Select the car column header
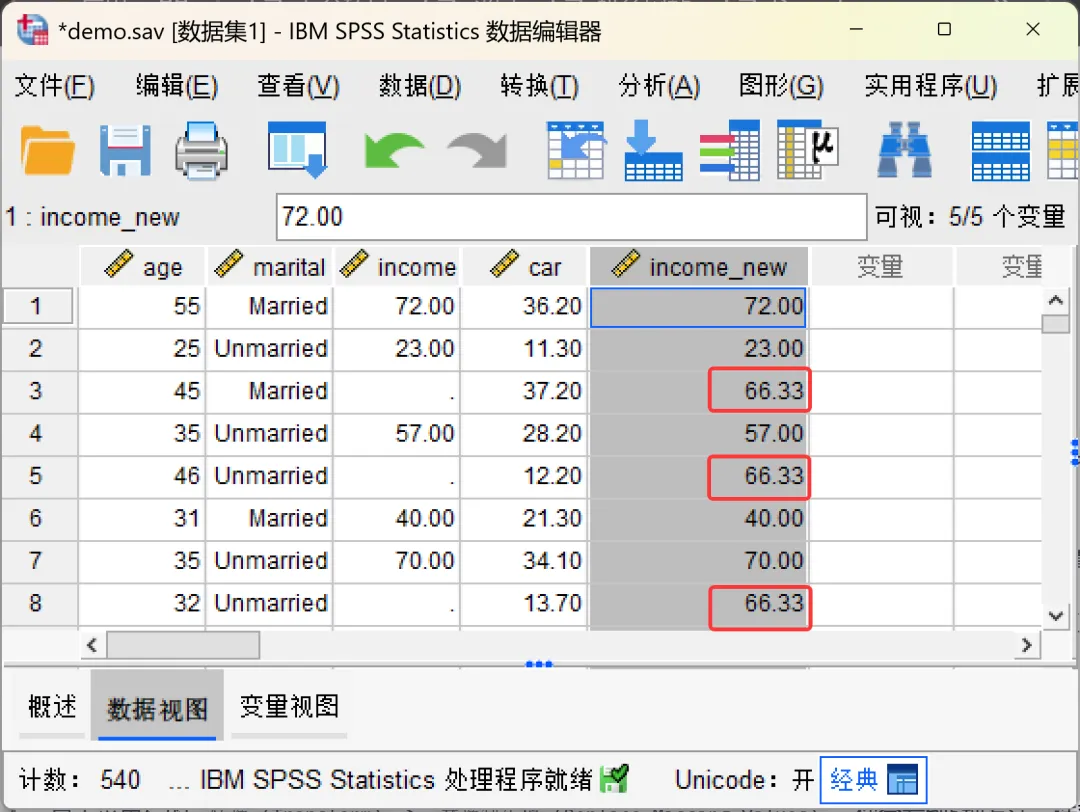This screenshot has height=812, width=1080. [x=524, y=267]
